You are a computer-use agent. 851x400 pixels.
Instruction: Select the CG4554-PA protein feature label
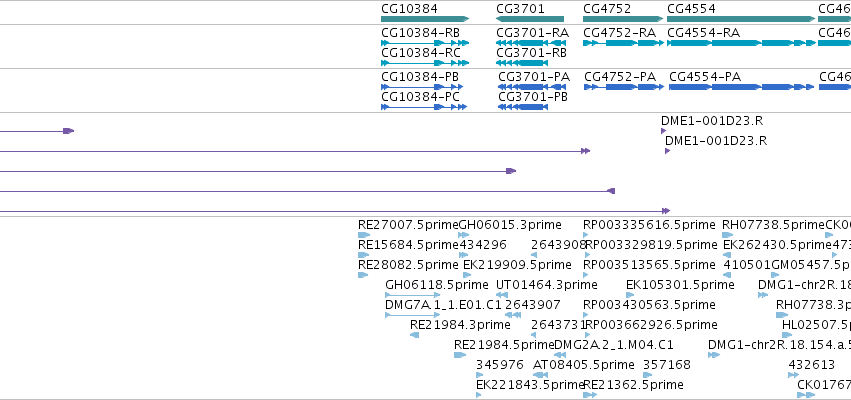point(705,77)
